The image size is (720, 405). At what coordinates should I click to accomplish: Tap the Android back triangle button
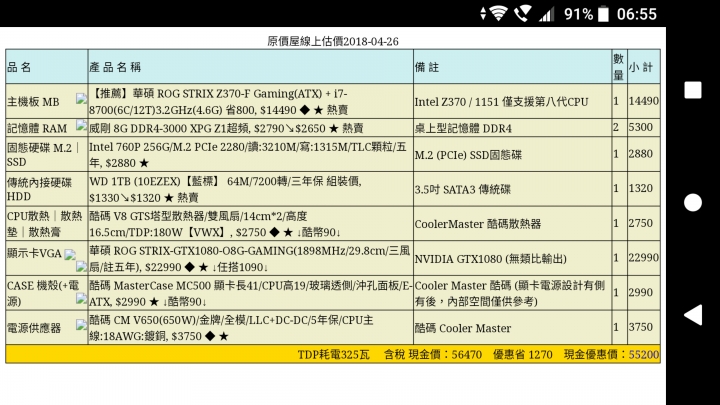(x=693, y=315)
